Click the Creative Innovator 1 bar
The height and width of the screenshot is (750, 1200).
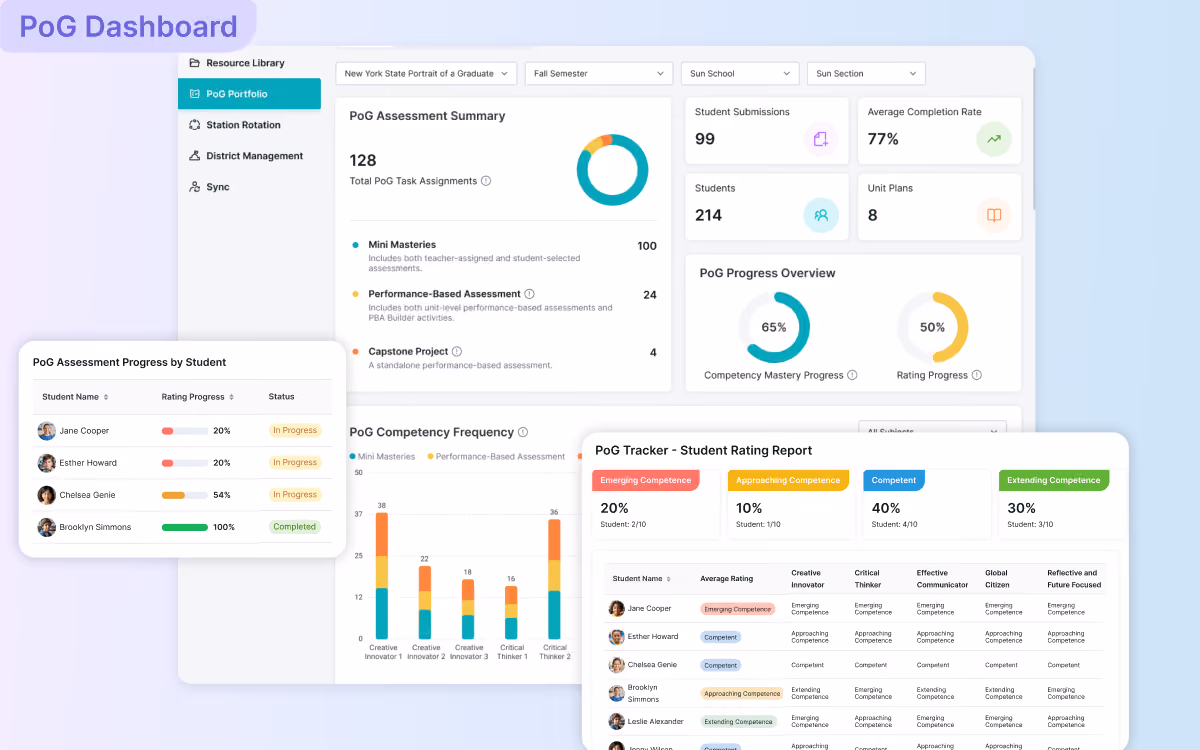click(x=381, y=576)
